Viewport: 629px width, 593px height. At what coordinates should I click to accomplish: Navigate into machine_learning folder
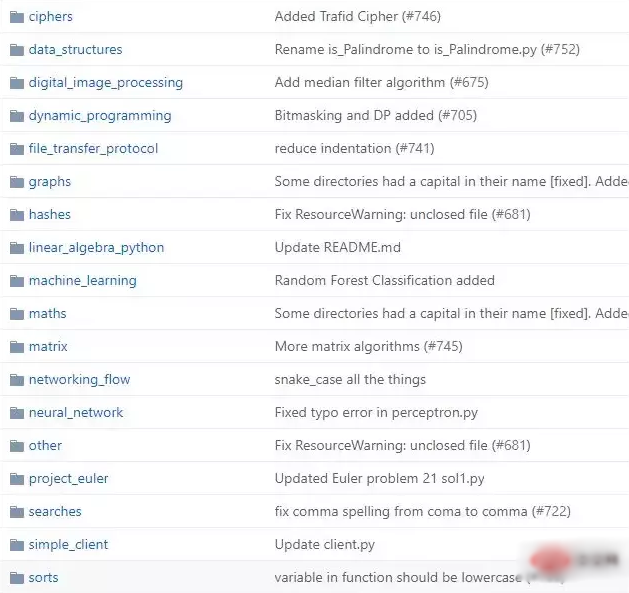pos(83,281)
